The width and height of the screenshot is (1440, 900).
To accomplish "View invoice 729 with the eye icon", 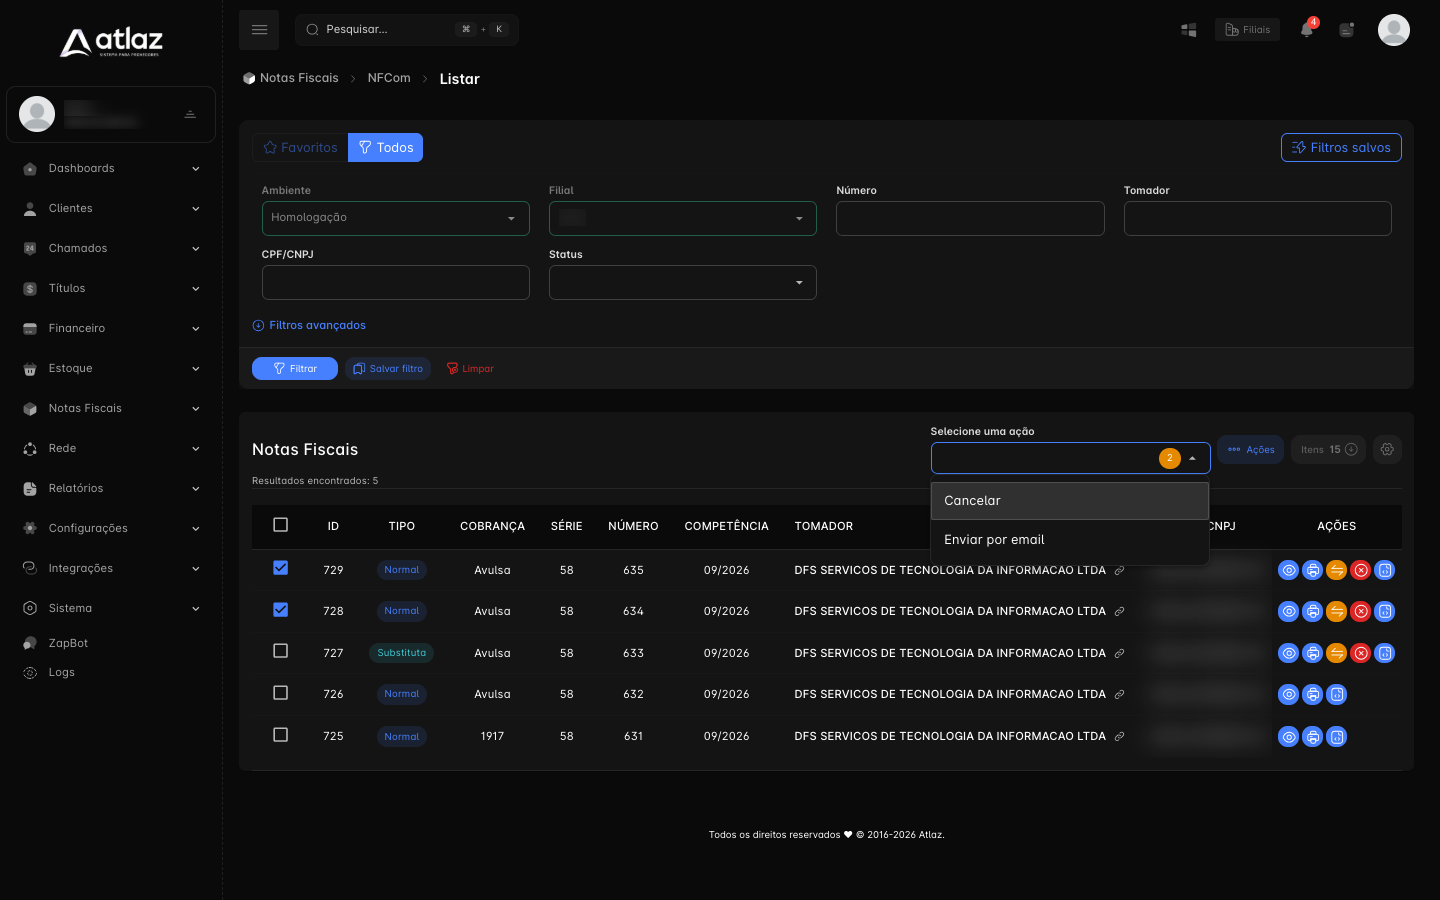I will tap(1289, 570).
